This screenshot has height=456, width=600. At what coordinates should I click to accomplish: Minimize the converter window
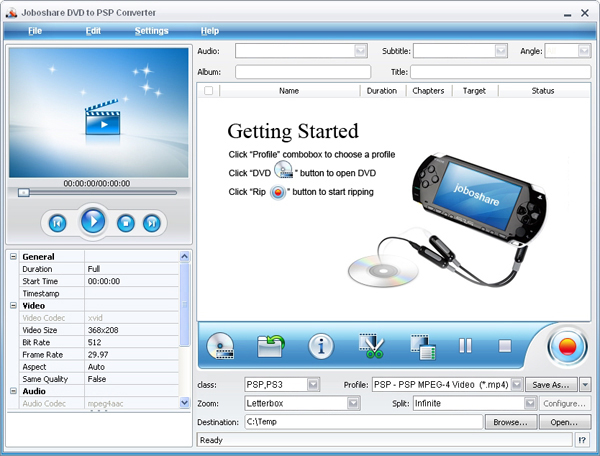click(x=567, y=13)
